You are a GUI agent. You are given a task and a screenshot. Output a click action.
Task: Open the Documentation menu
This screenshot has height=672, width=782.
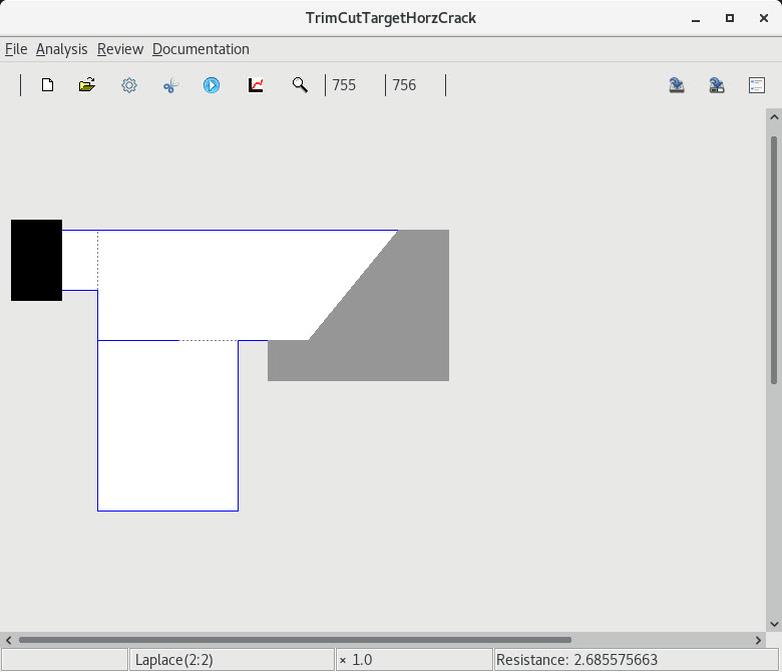point(200,49)
